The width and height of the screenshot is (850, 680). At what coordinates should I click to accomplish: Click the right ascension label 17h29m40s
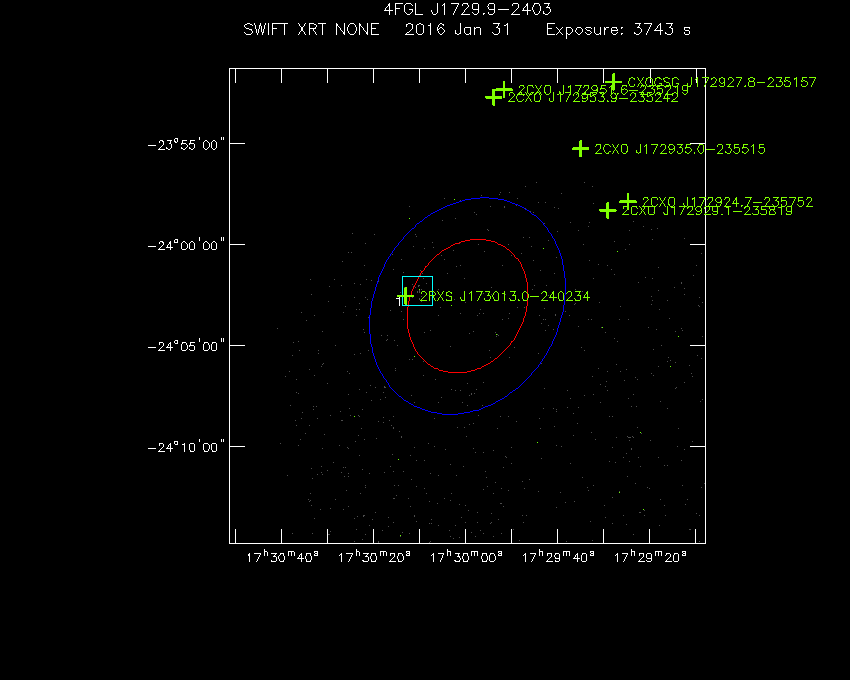tap(558, 557)
